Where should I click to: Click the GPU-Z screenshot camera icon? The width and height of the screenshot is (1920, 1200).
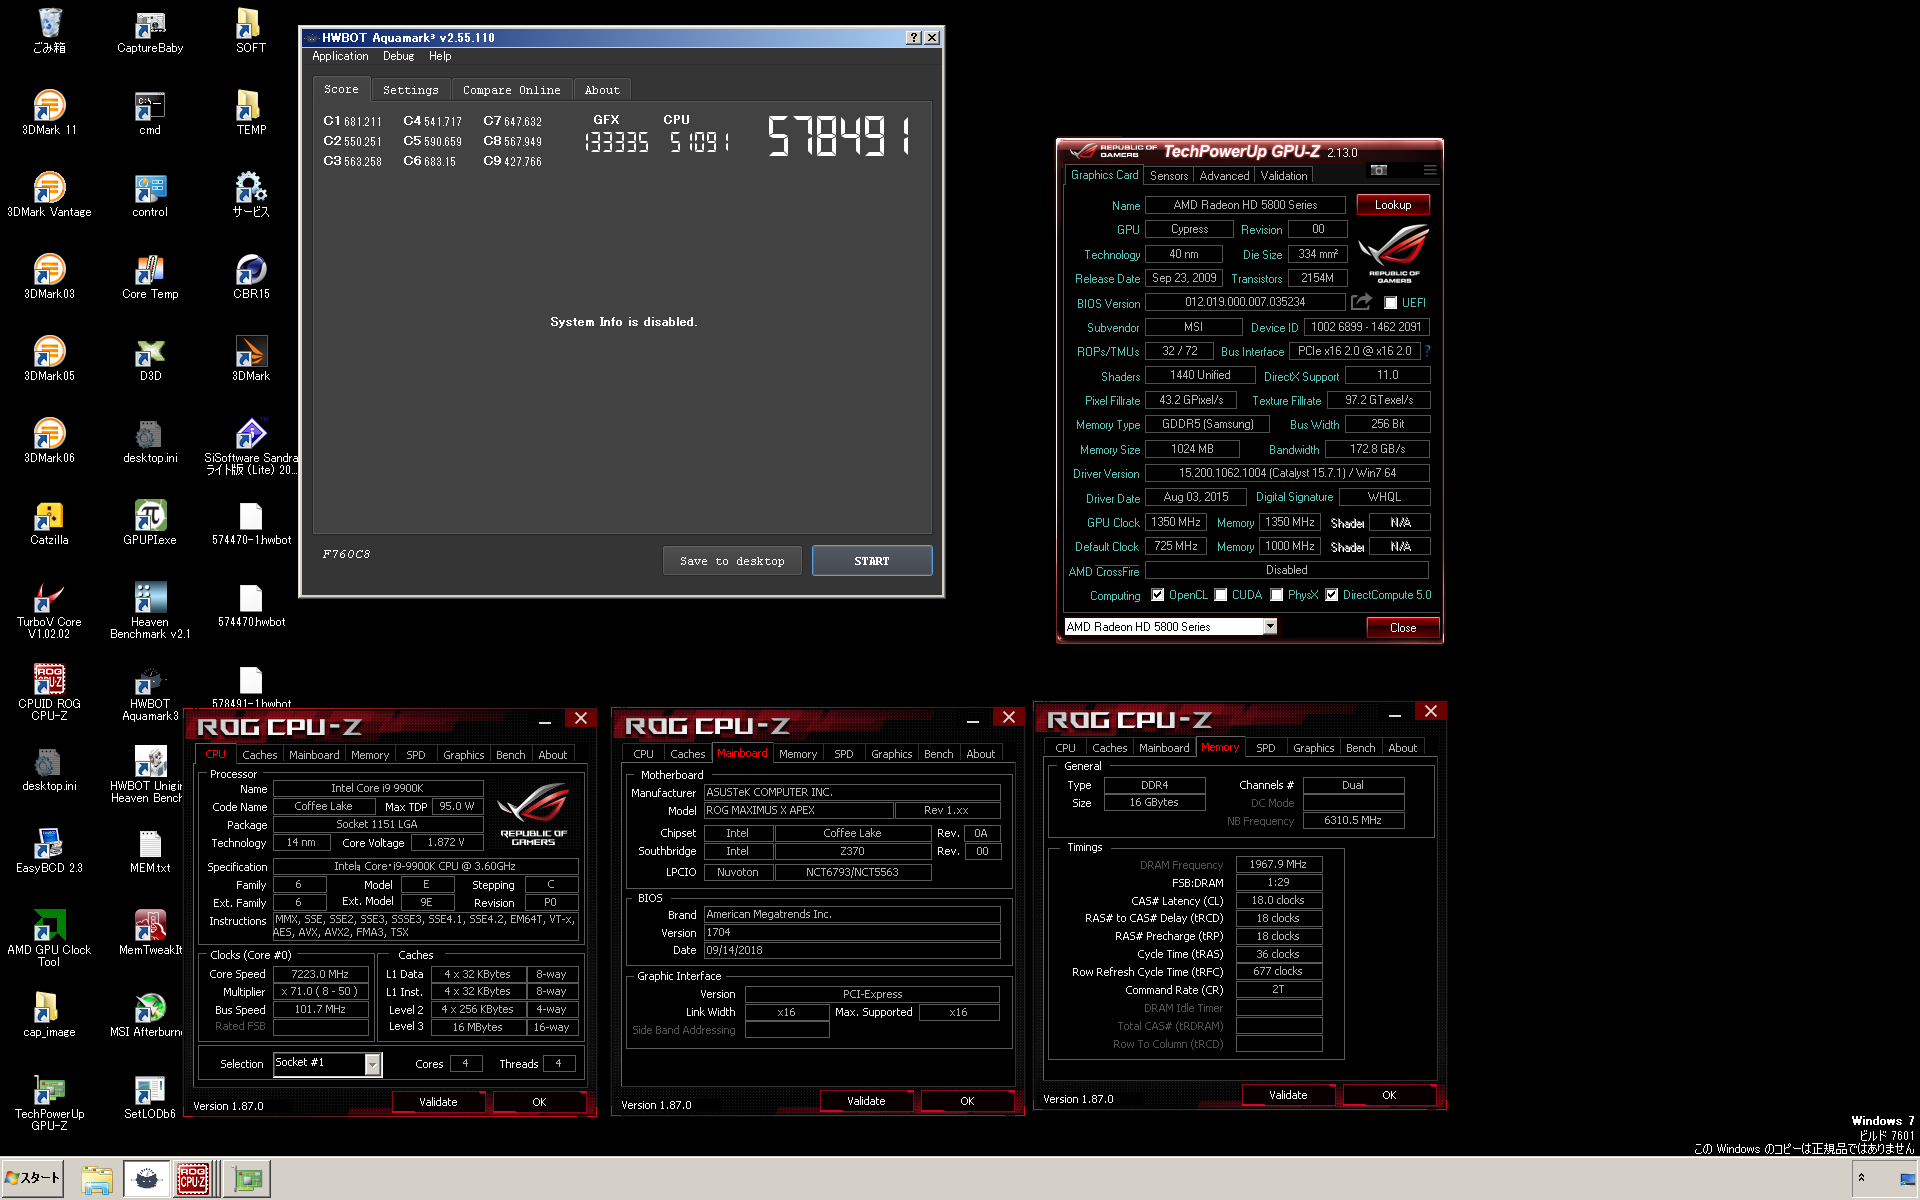[1379, 170]
